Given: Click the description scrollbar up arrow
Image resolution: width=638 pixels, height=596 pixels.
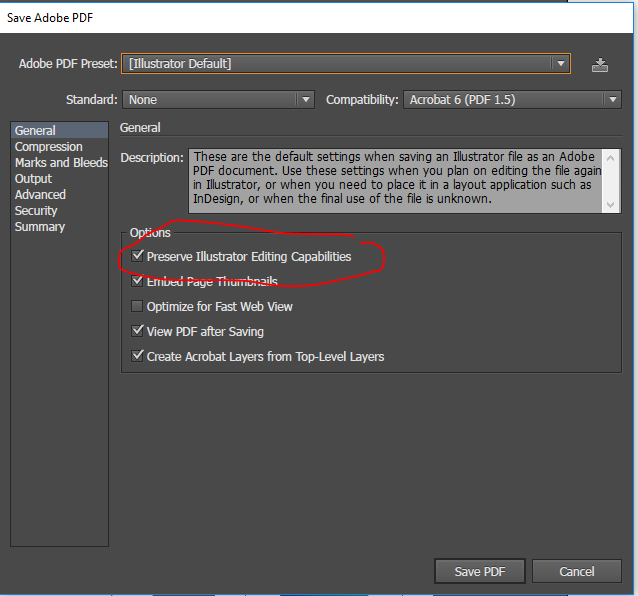Looking at the screenshot, I should tap(610, 158).
